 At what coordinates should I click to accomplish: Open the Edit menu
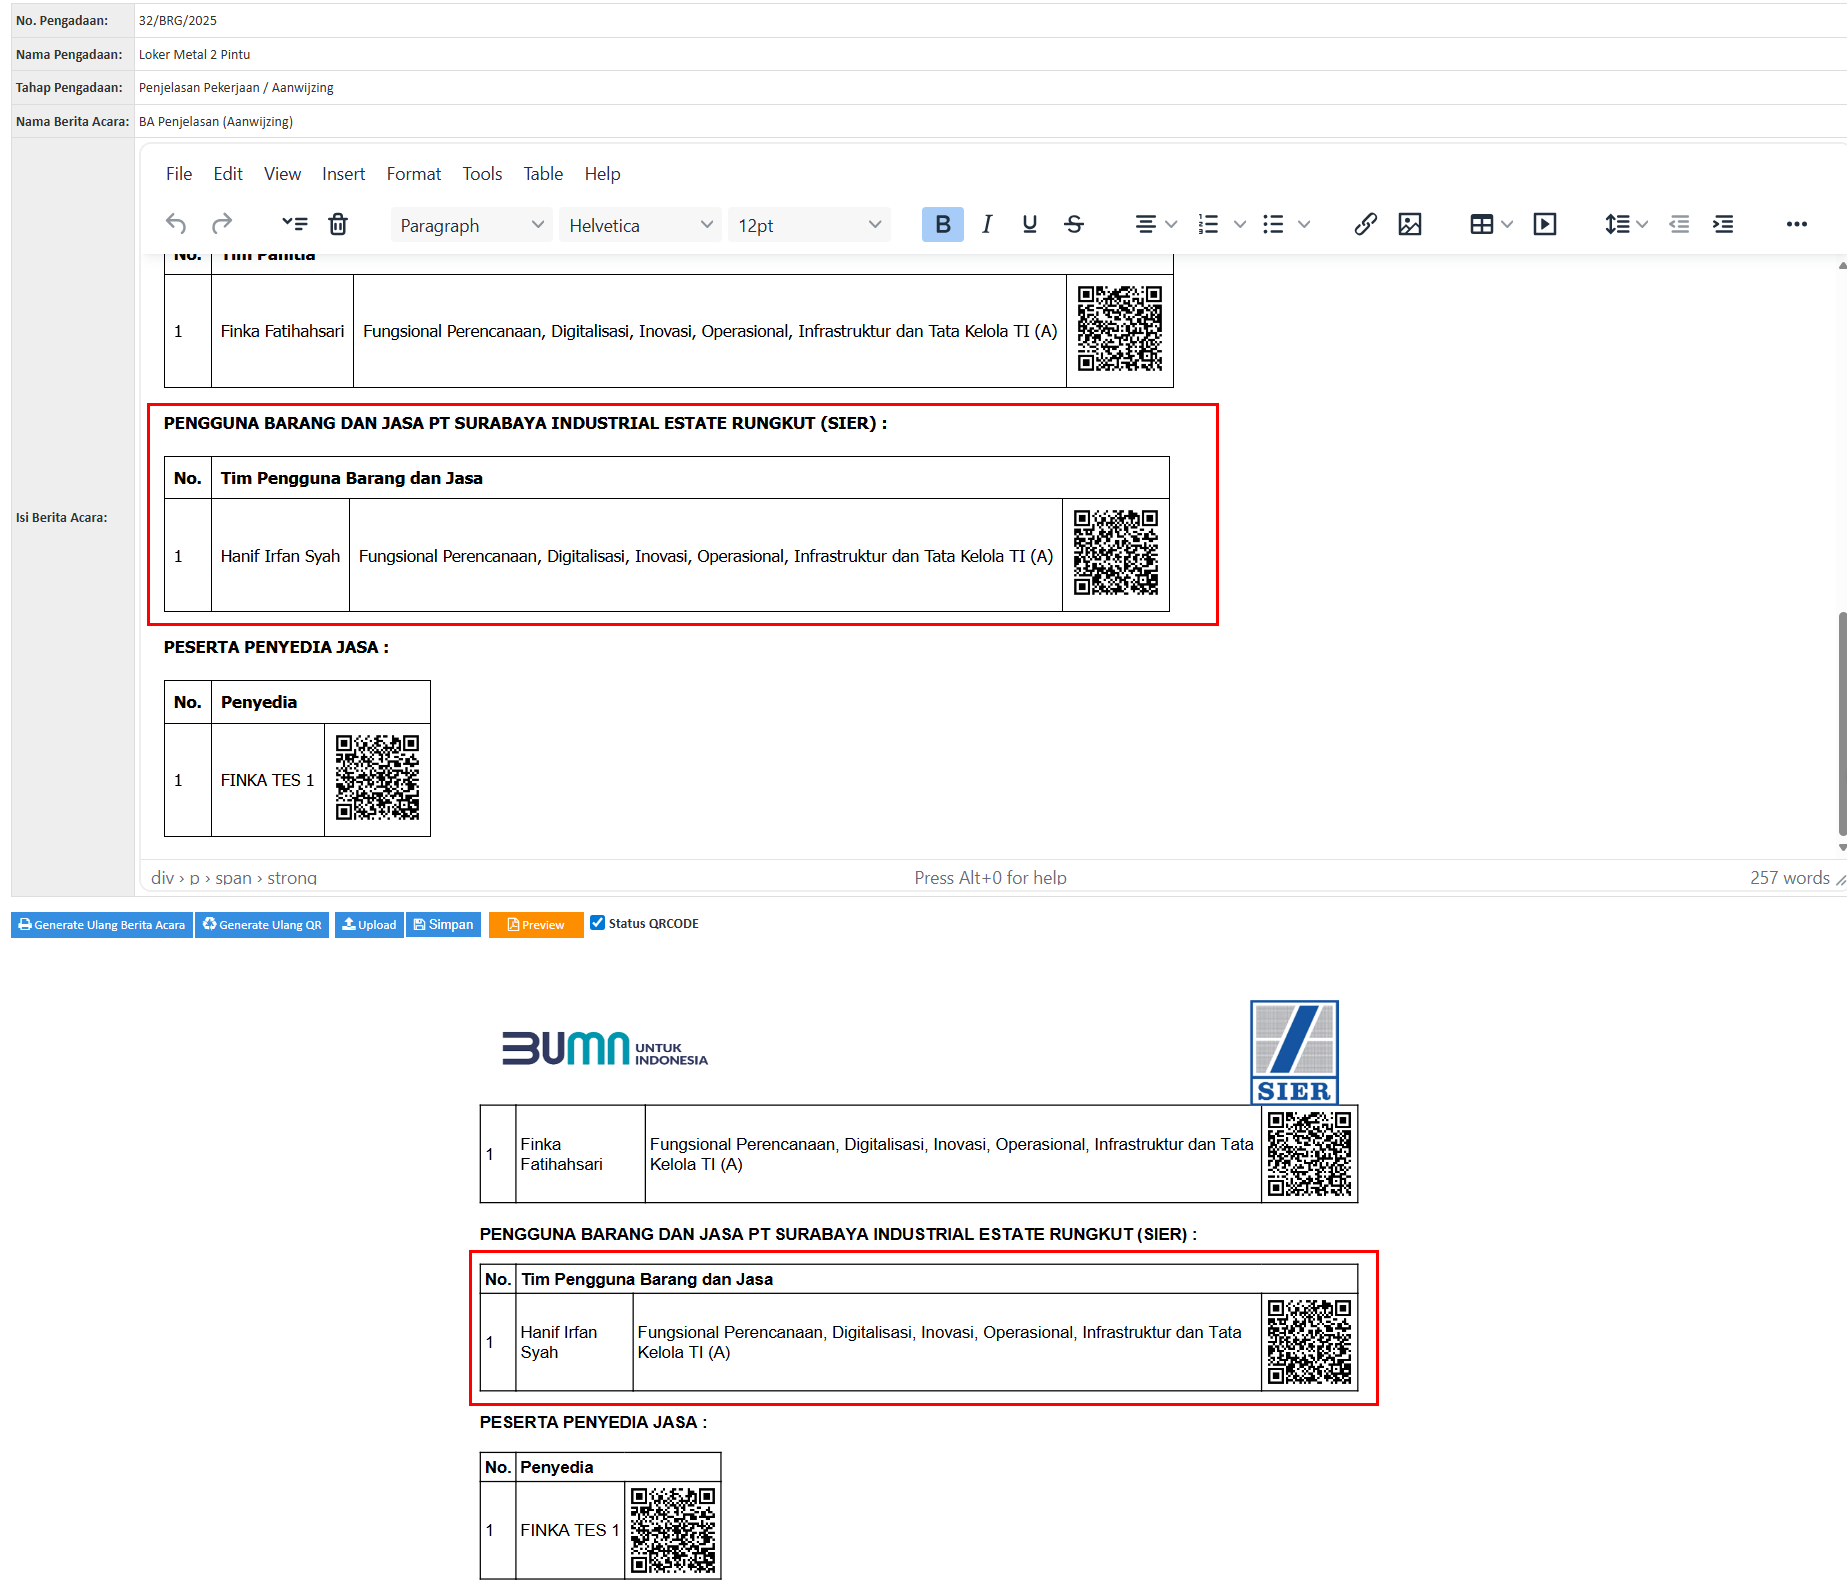[228, 174]
